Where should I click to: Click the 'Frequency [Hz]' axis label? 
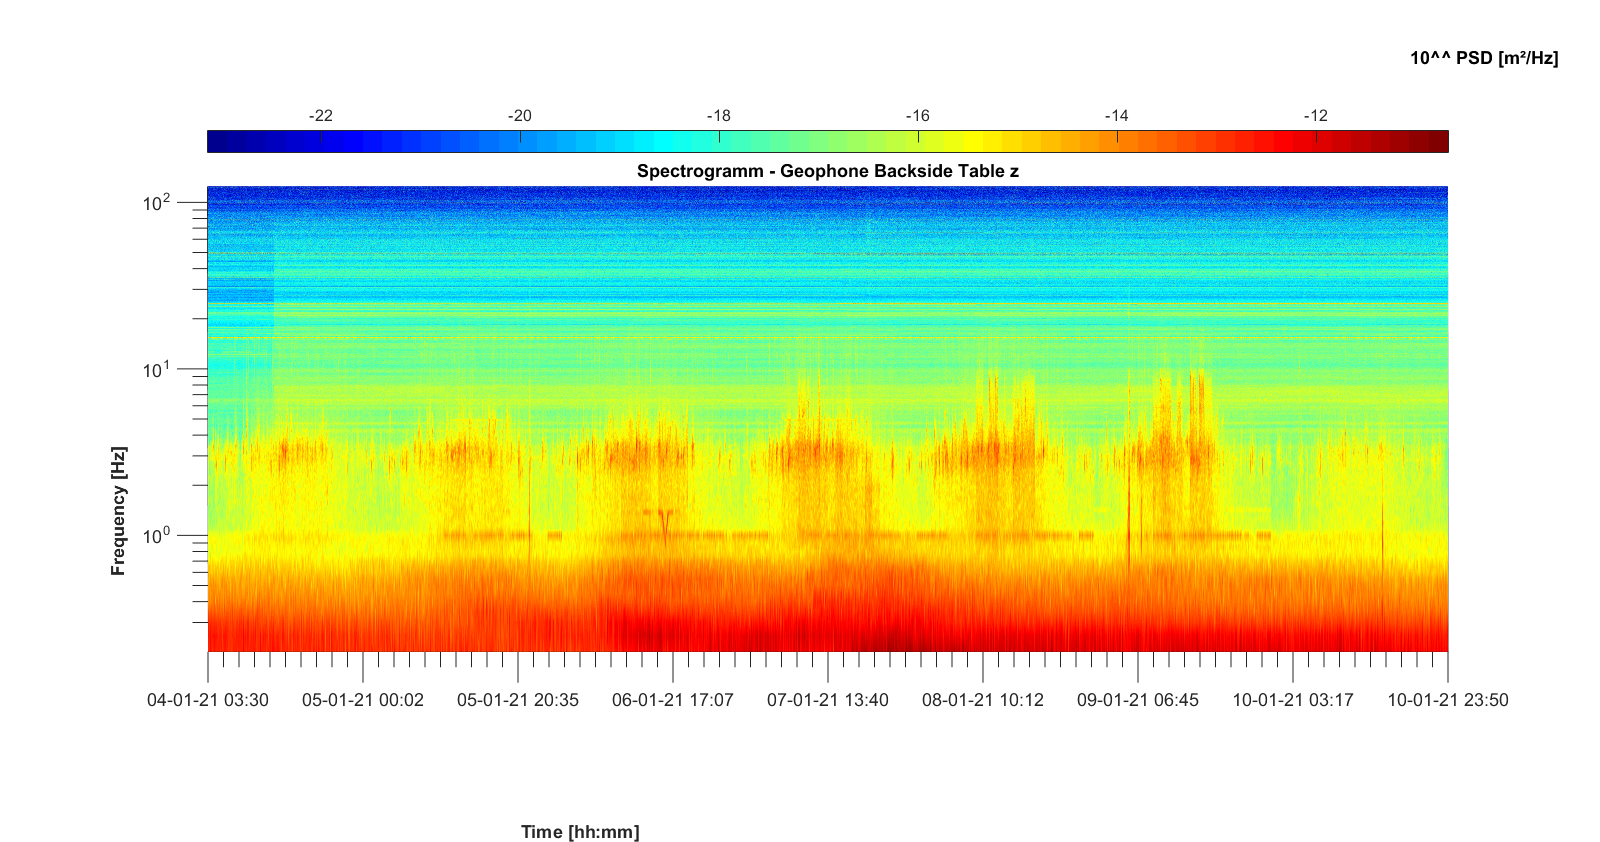(119, 511)
